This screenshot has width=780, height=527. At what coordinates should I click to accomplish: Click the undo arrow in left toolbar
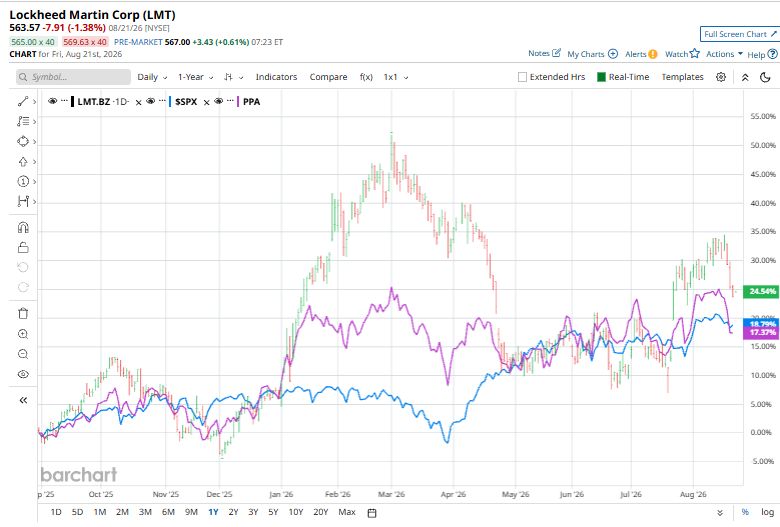23,267
